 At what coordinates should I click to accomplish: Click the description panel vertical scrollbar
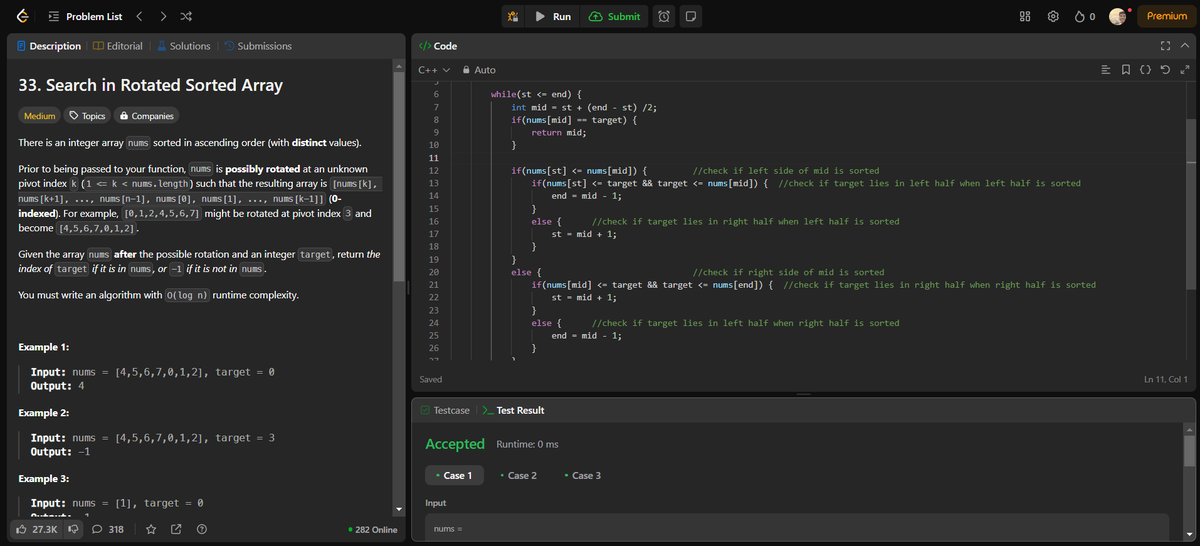pos(400,175)
